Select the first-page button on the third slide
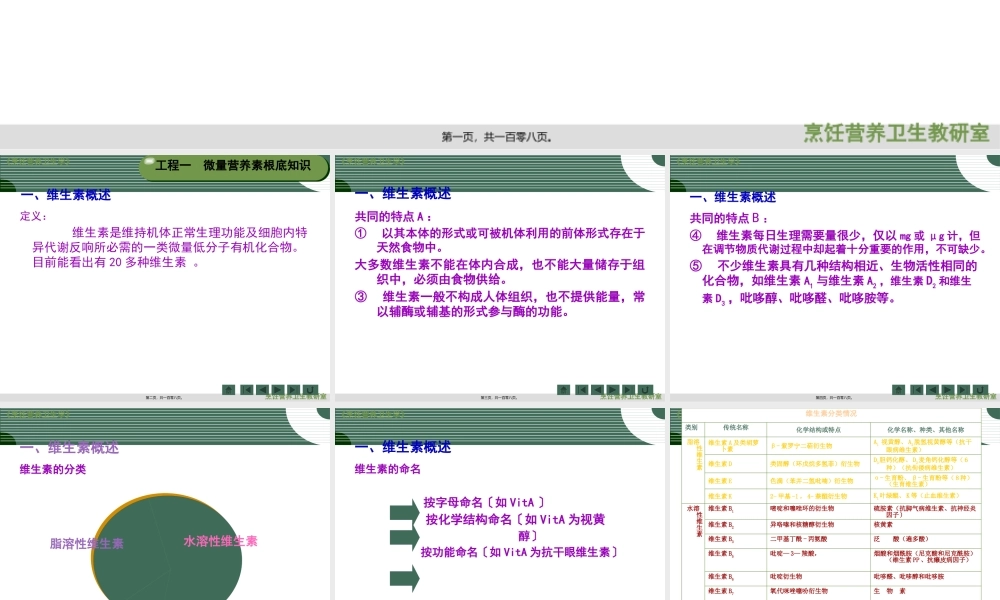The width and height of the screenshot is (1000, 600). click(x=916, y=389)
